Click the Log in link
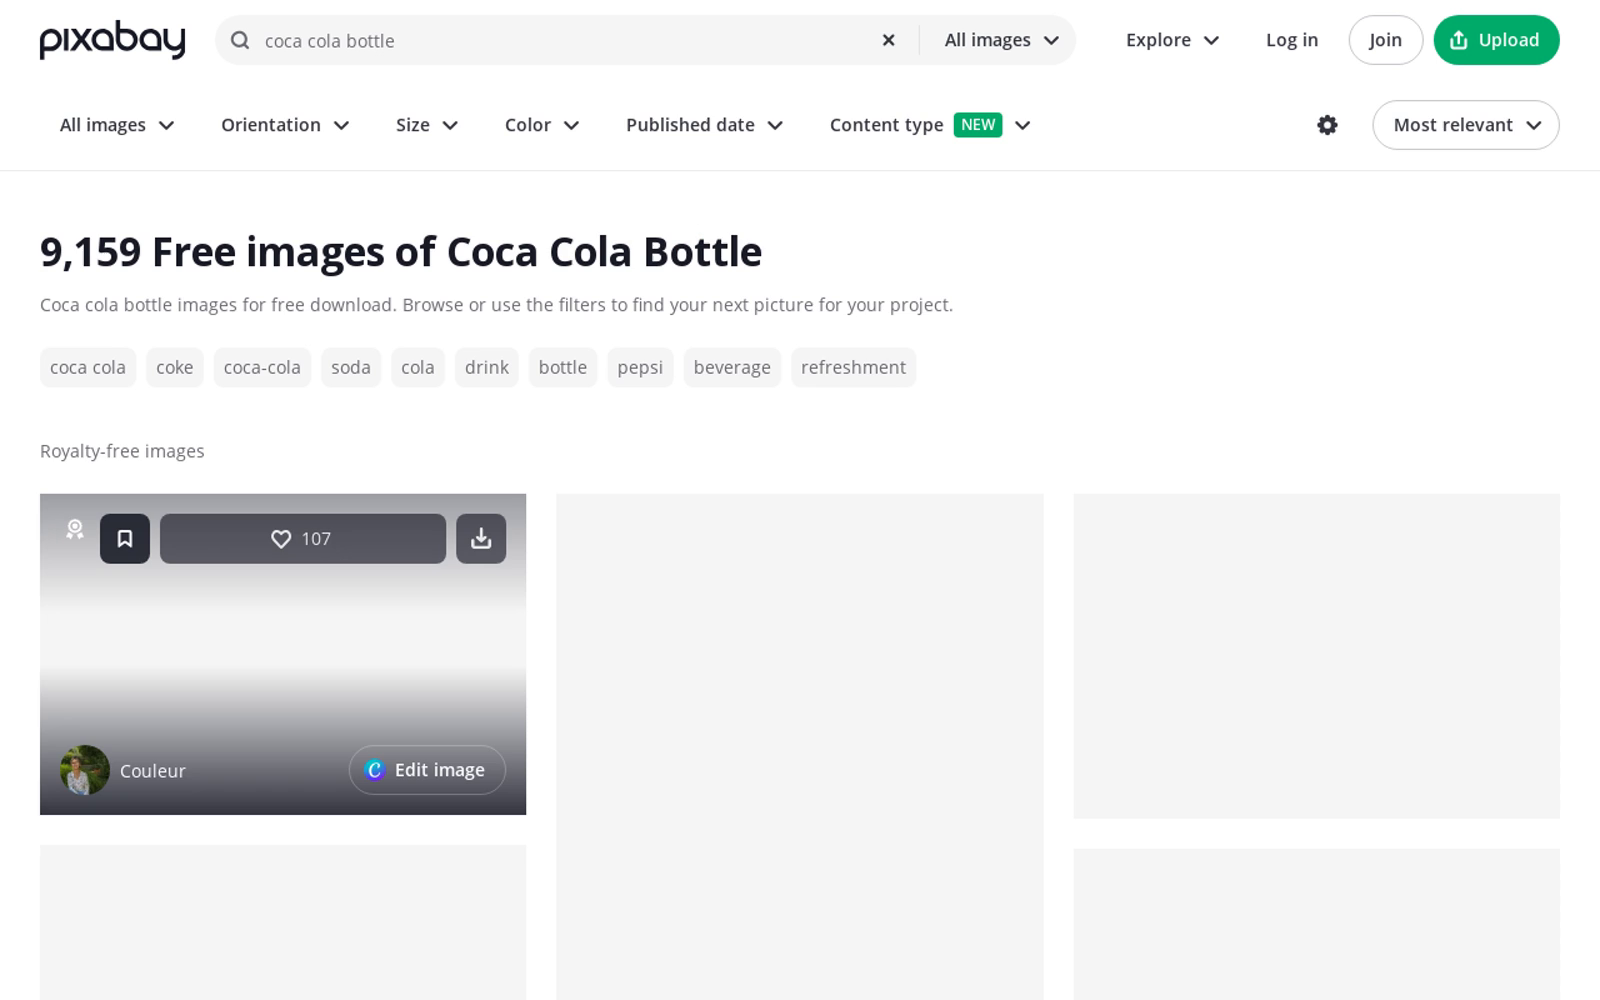The image size is (1600, 1000). coord(1292,40)
